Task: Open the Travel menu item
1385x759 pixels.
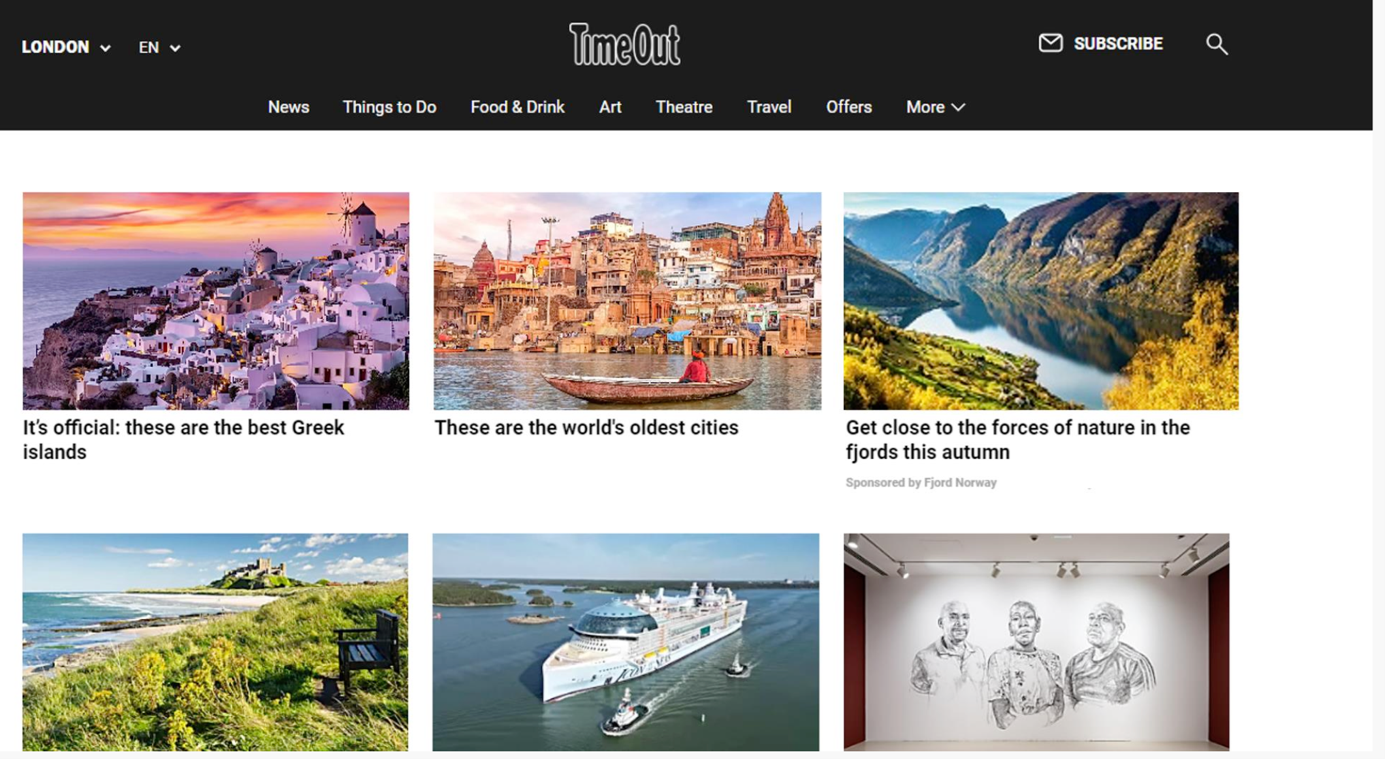Action: click(x=769, y=107)
